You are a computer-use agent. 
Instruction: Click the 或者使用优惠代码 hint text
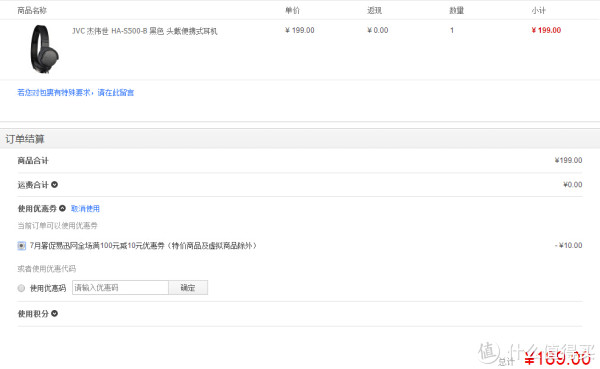tap(47, 269)
